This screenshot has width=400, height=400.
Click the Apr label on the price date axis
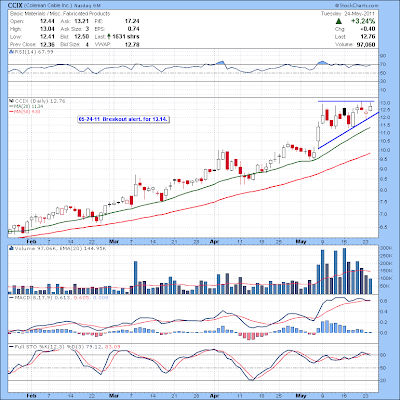point(214,242)
